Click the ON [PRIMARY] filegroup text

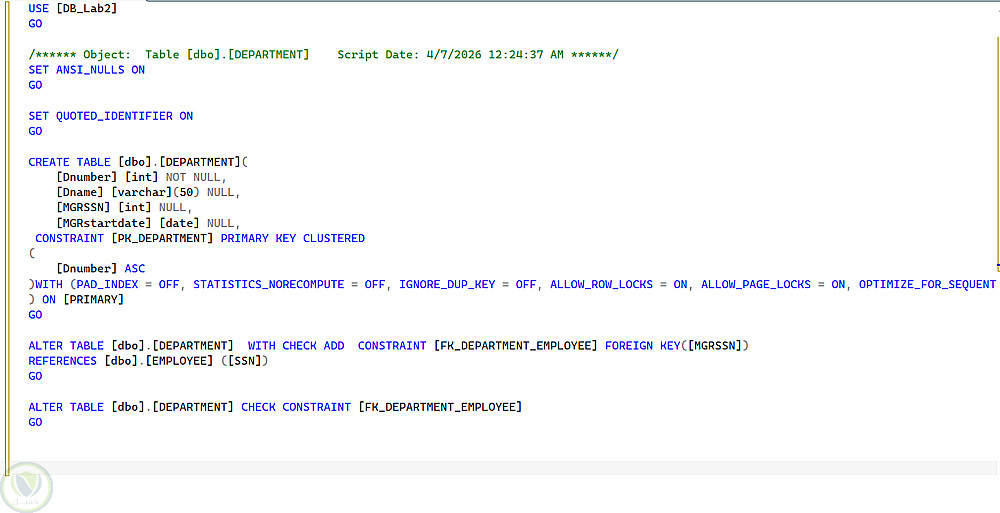pyautogui.click(x=83, y=299)
